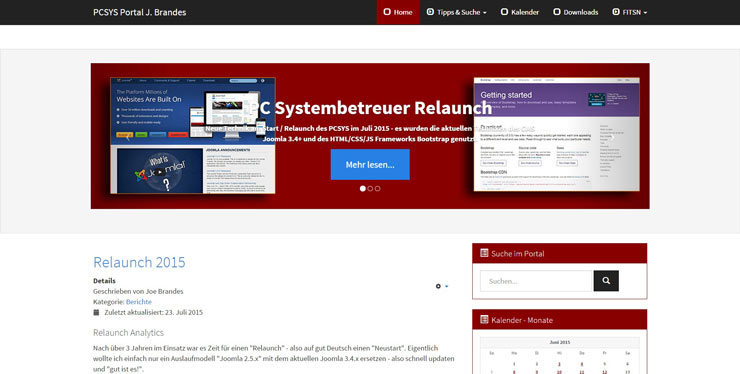Screen dimensions: 740x374
Task: Click the Zuletzt aktualisiert: 23. Juli 2015 text
Action: 154,312
